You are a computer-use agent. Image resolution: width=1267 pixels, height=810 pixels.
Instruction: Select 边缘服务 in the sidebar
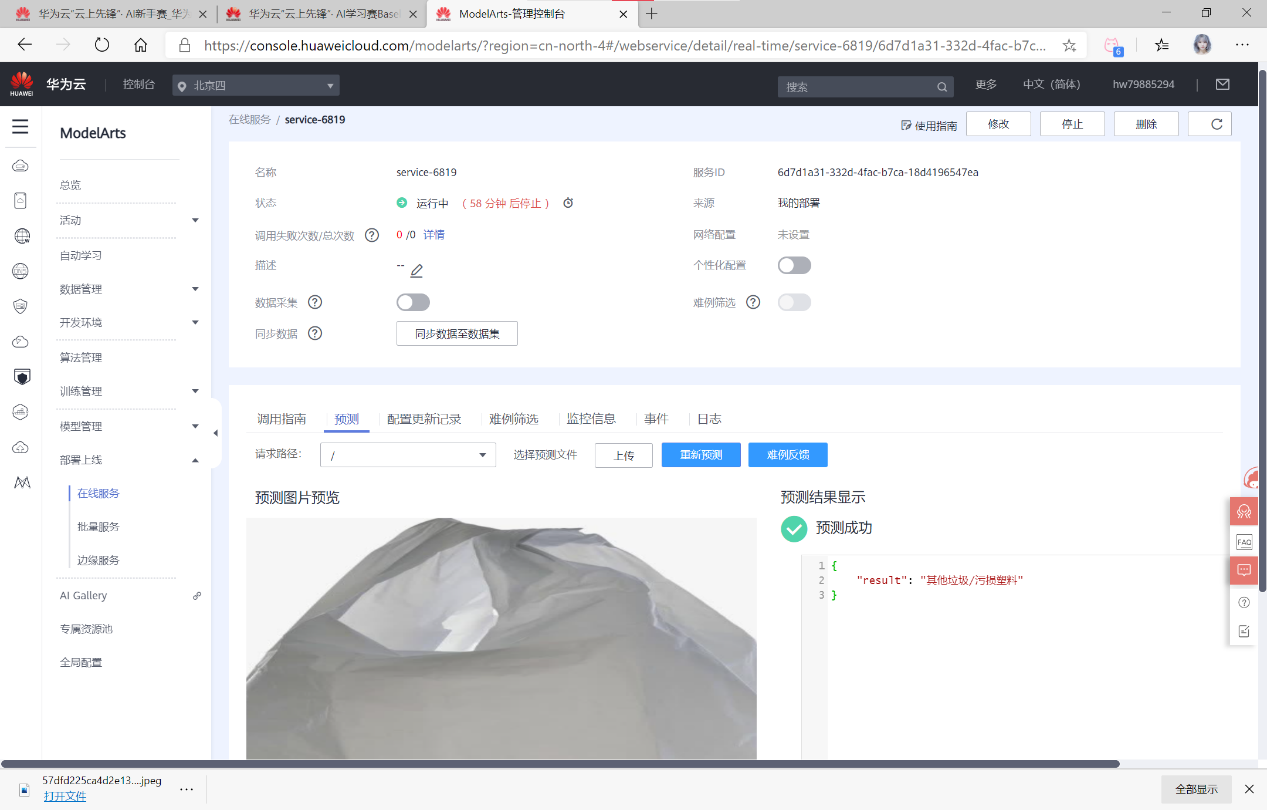(x=98, y=560)
